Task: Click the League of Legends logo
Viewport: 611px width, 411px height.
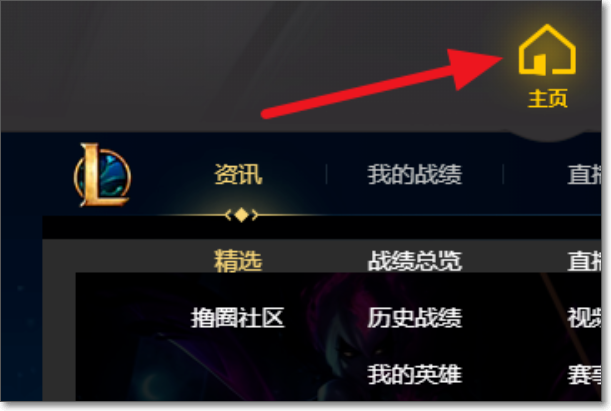Action: (x=102, y=175)
